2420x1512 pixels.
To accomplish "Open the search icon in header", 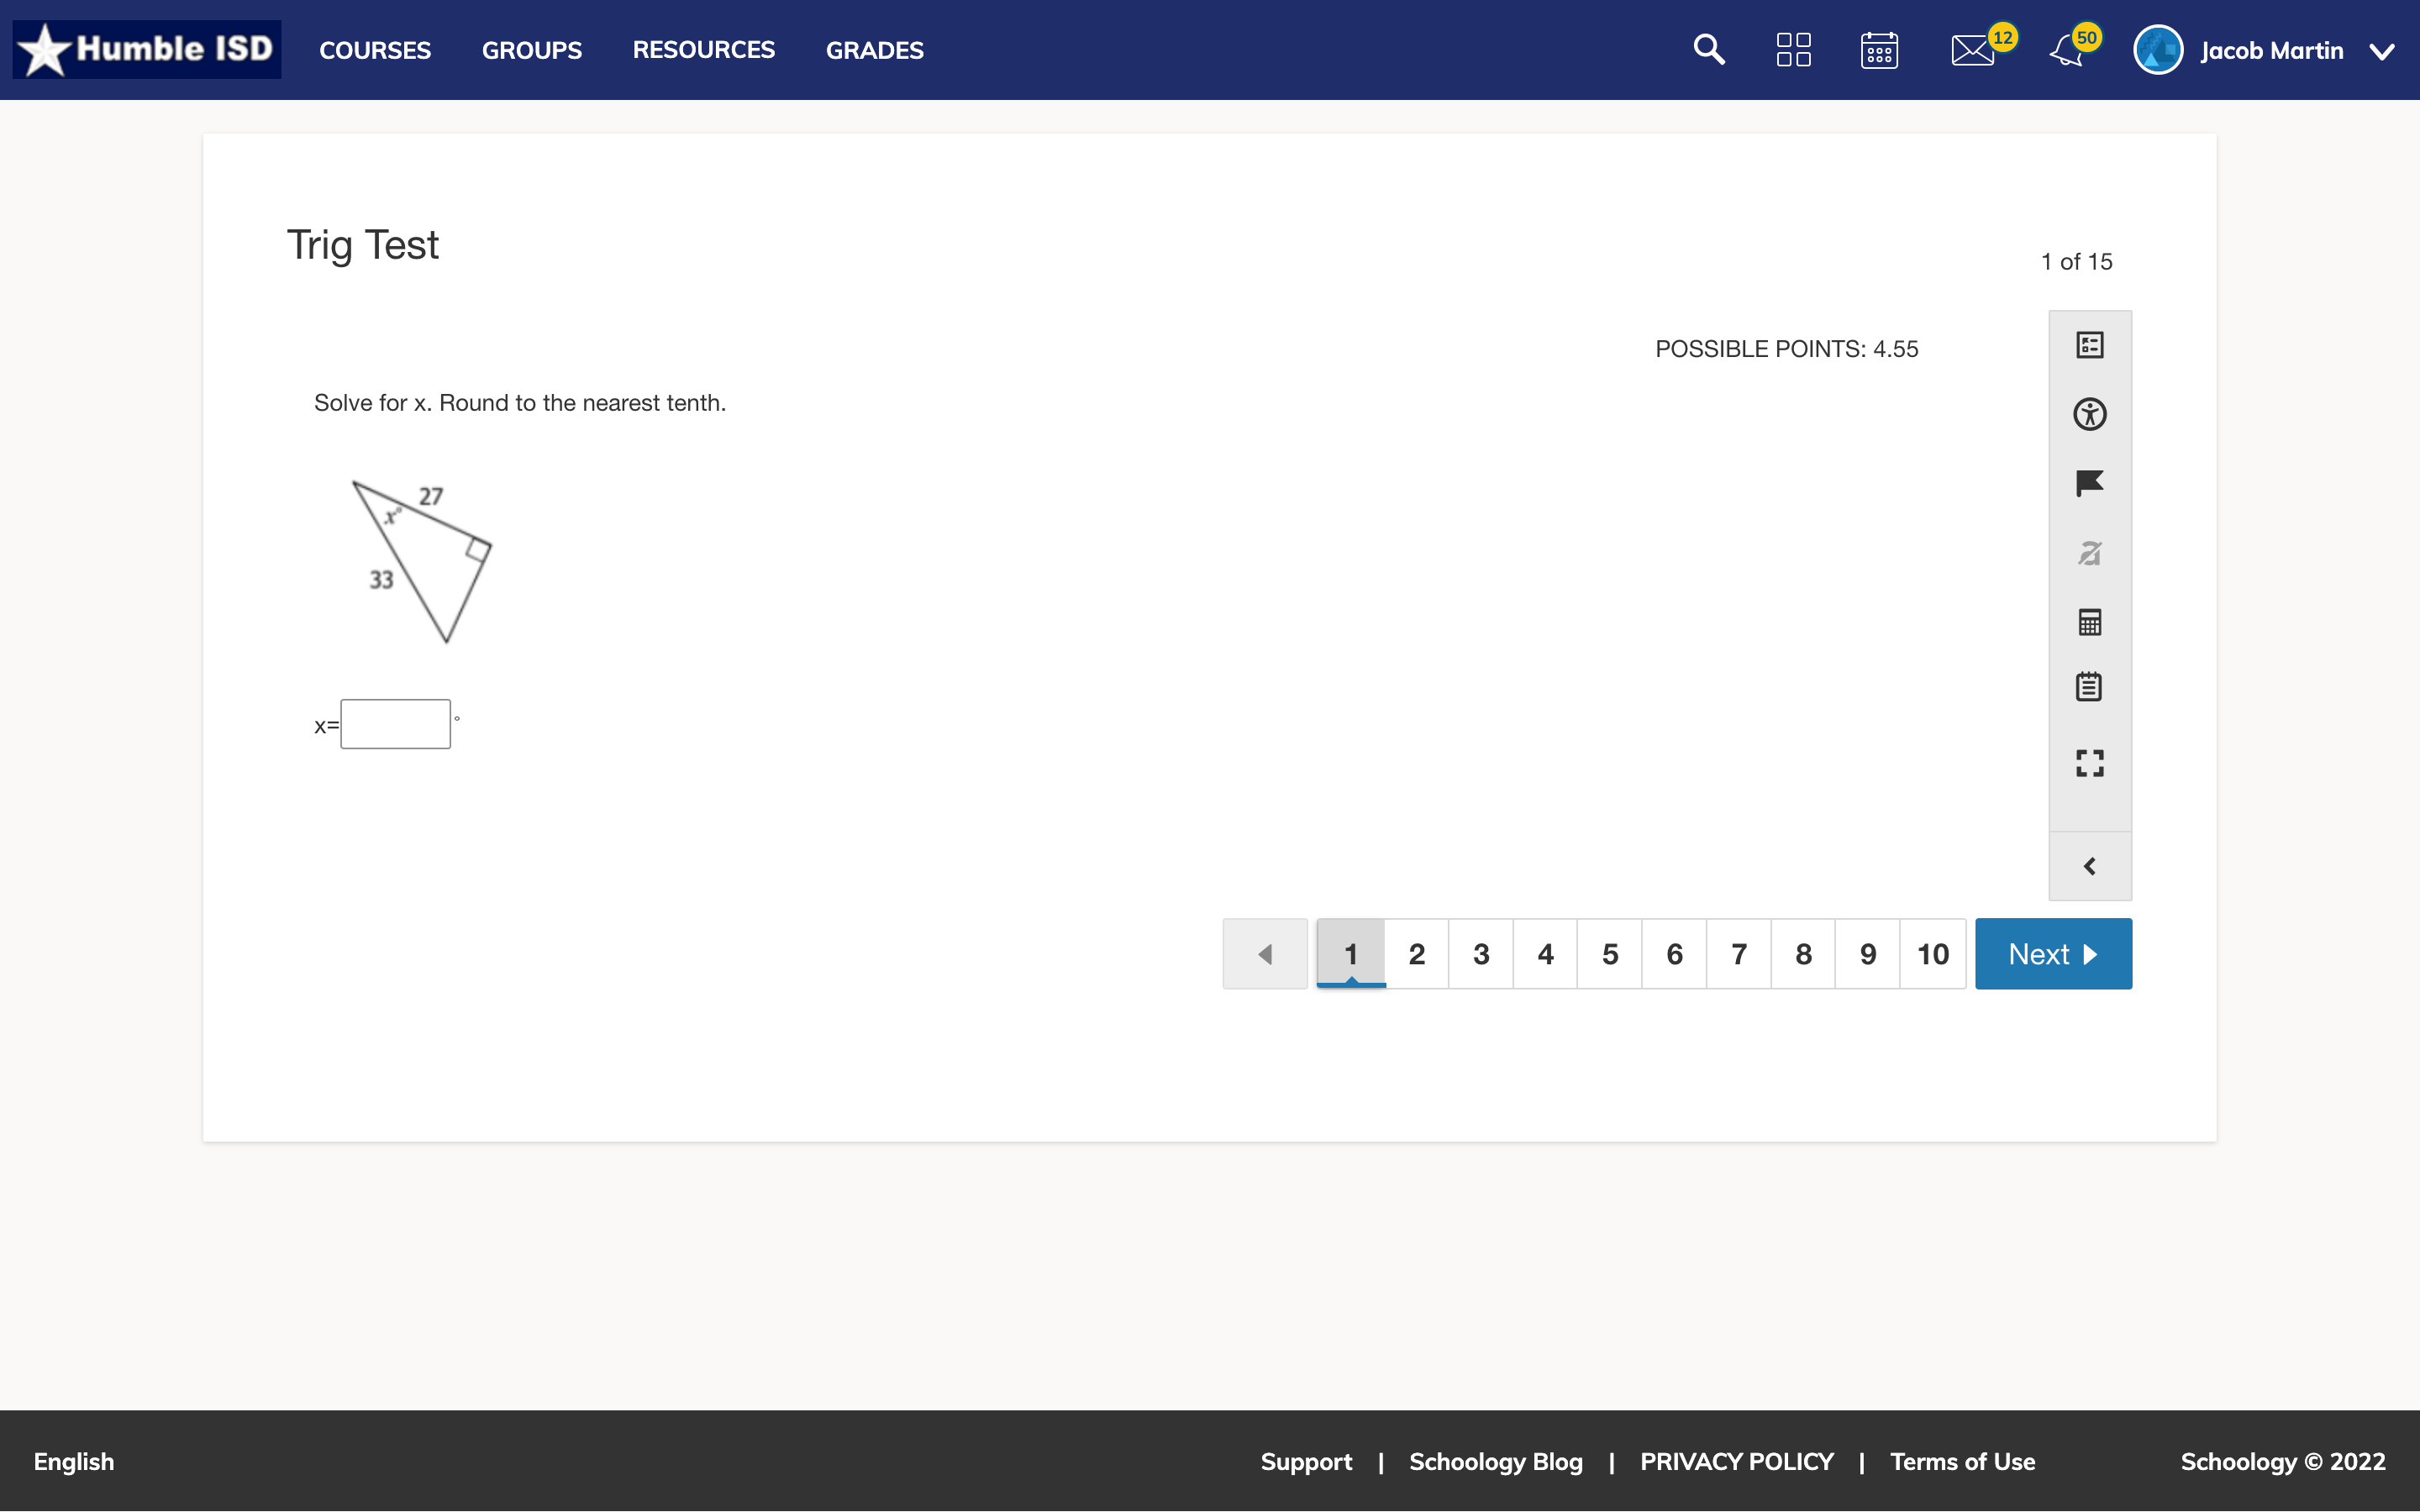I will [1709, 50].
